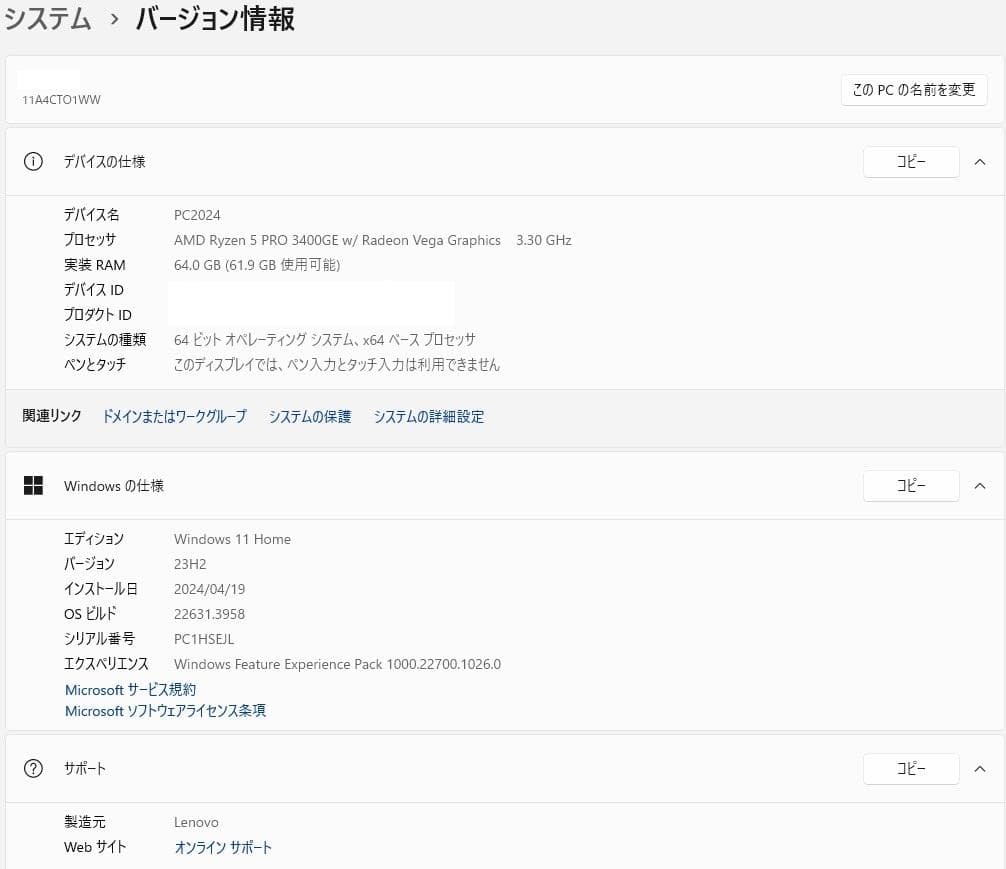Click the processor name AMD Ryzen text
This screenshot has height=869, width=1006.
point(337,240)
